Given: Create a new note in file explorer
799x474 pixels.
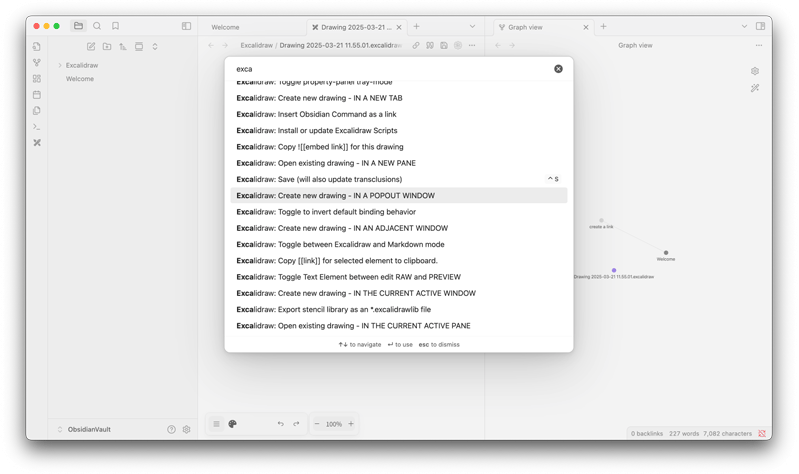Looking at the screenshot, I should click(x=91, y=46).
